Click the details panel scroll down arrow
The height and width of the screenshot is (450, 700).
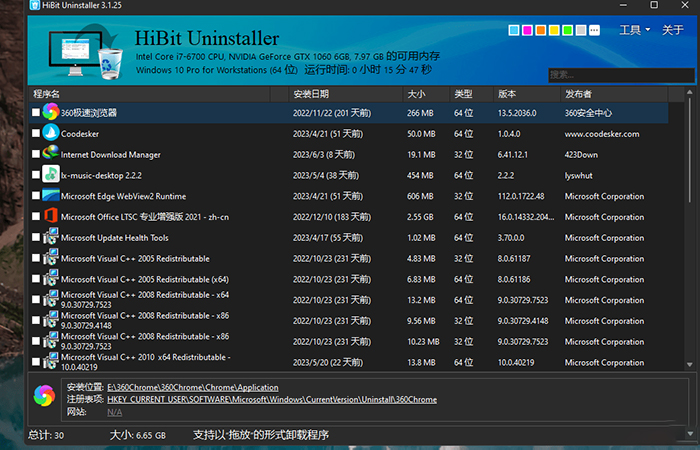pos(689,433)
